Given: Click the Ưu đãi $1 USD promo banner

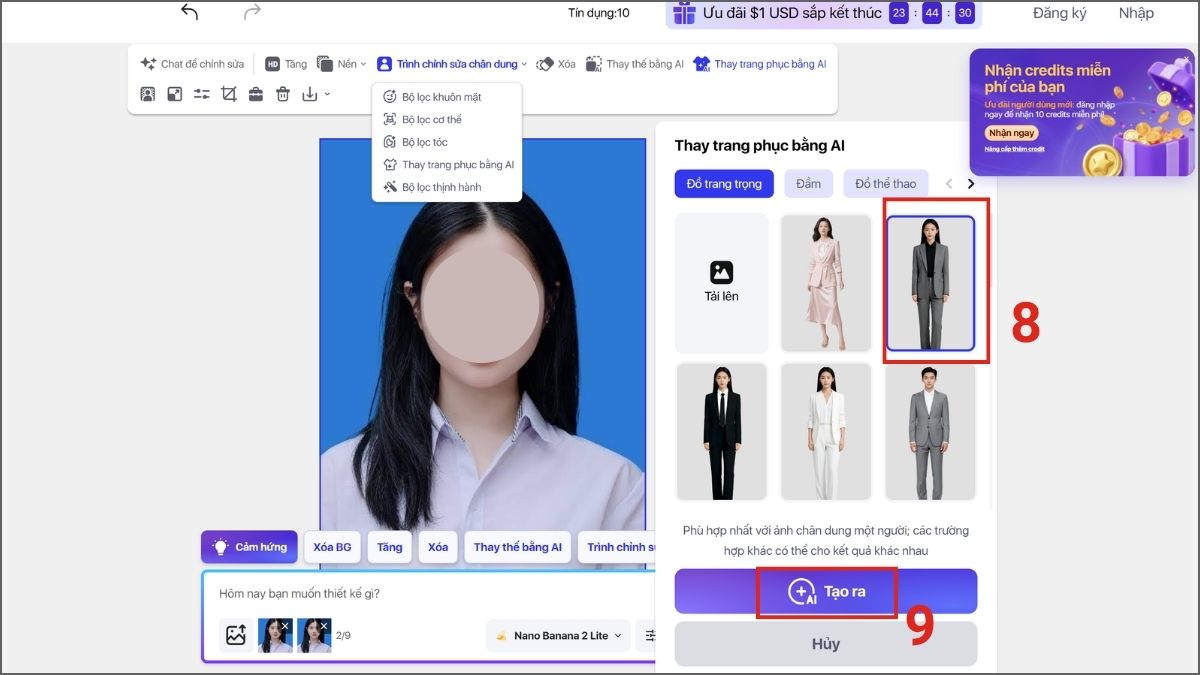Looking at the screenshot, I should [x=824, y=13].
